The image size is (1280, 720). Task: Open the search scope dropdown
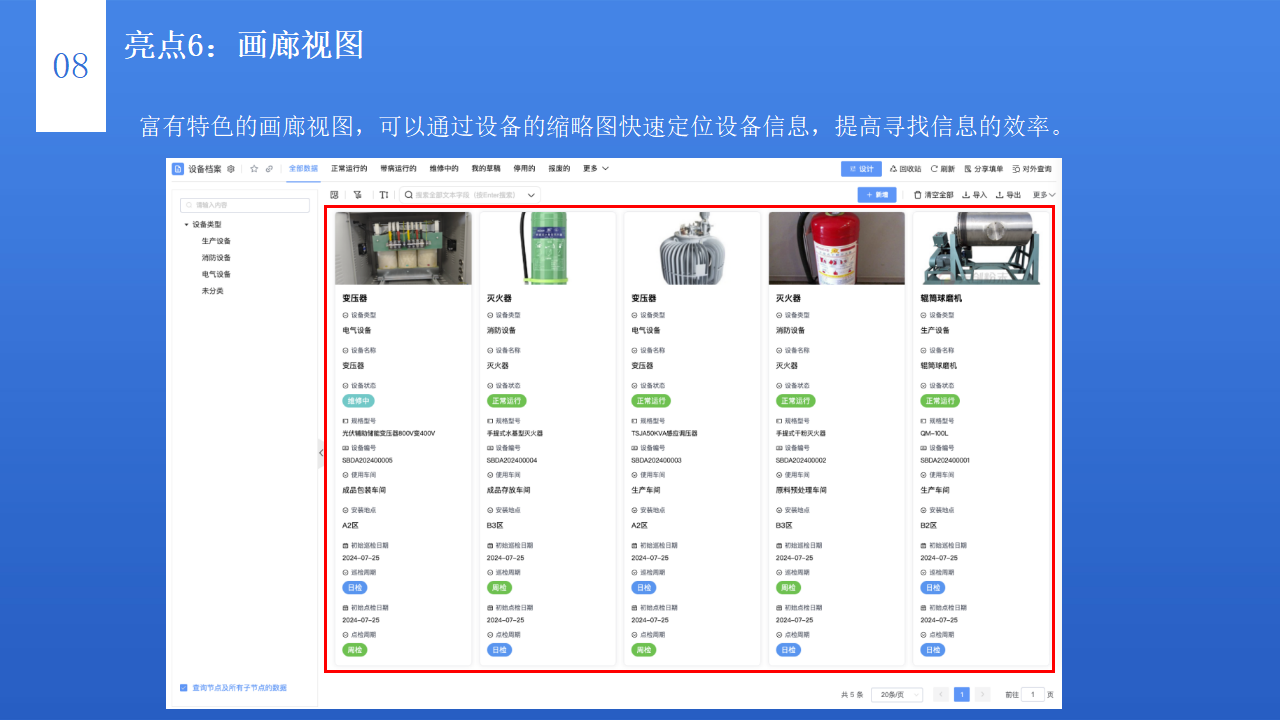point(530,195)
